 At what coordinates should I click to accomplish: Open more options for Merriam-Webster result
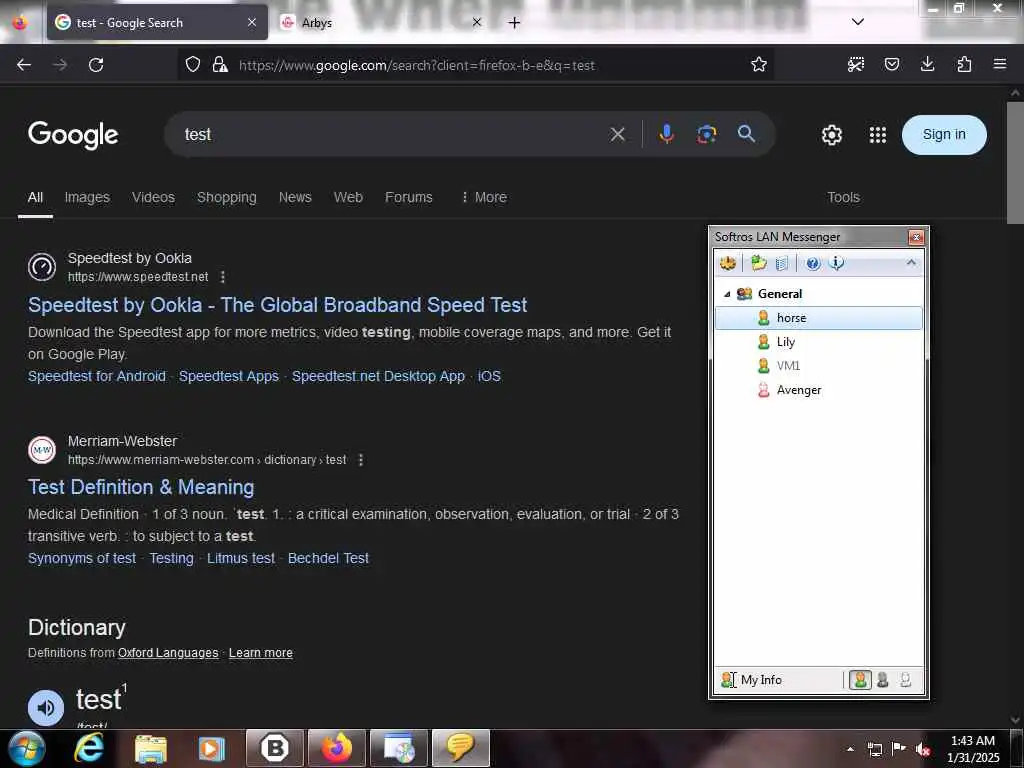pyautogui.click(x=360, y=460)
